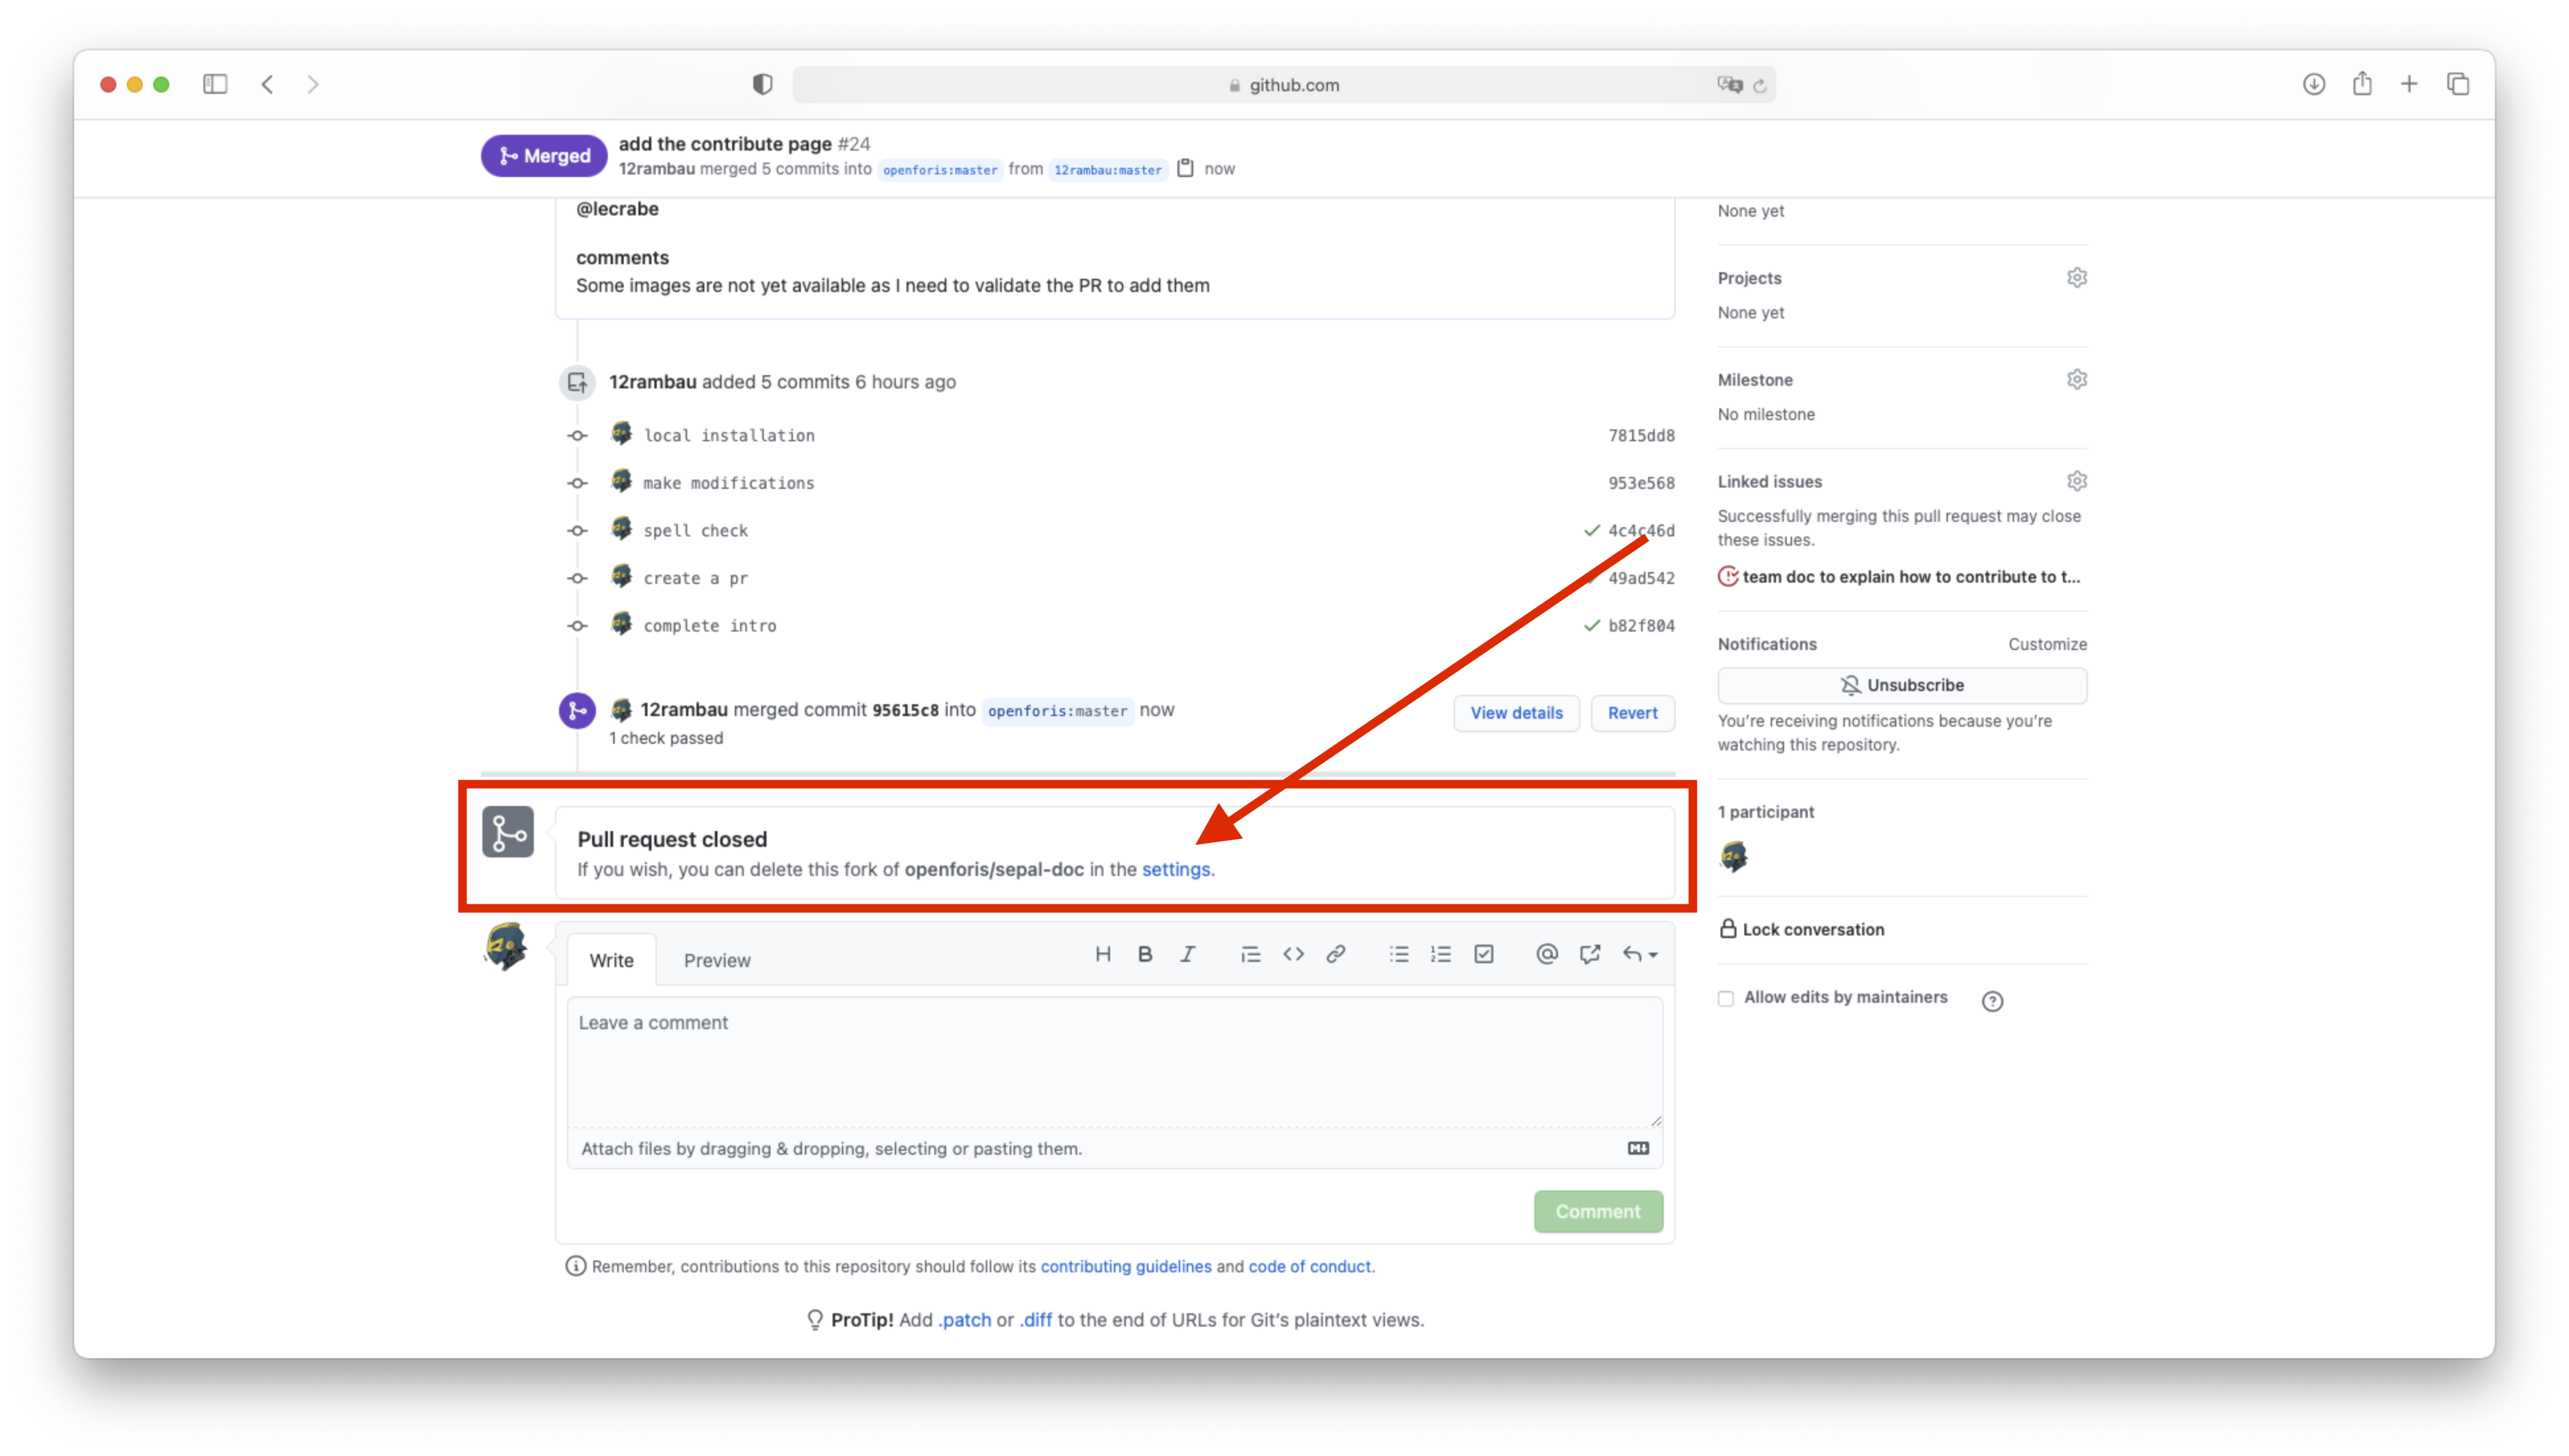Select the Write tab

click(611, 960)
